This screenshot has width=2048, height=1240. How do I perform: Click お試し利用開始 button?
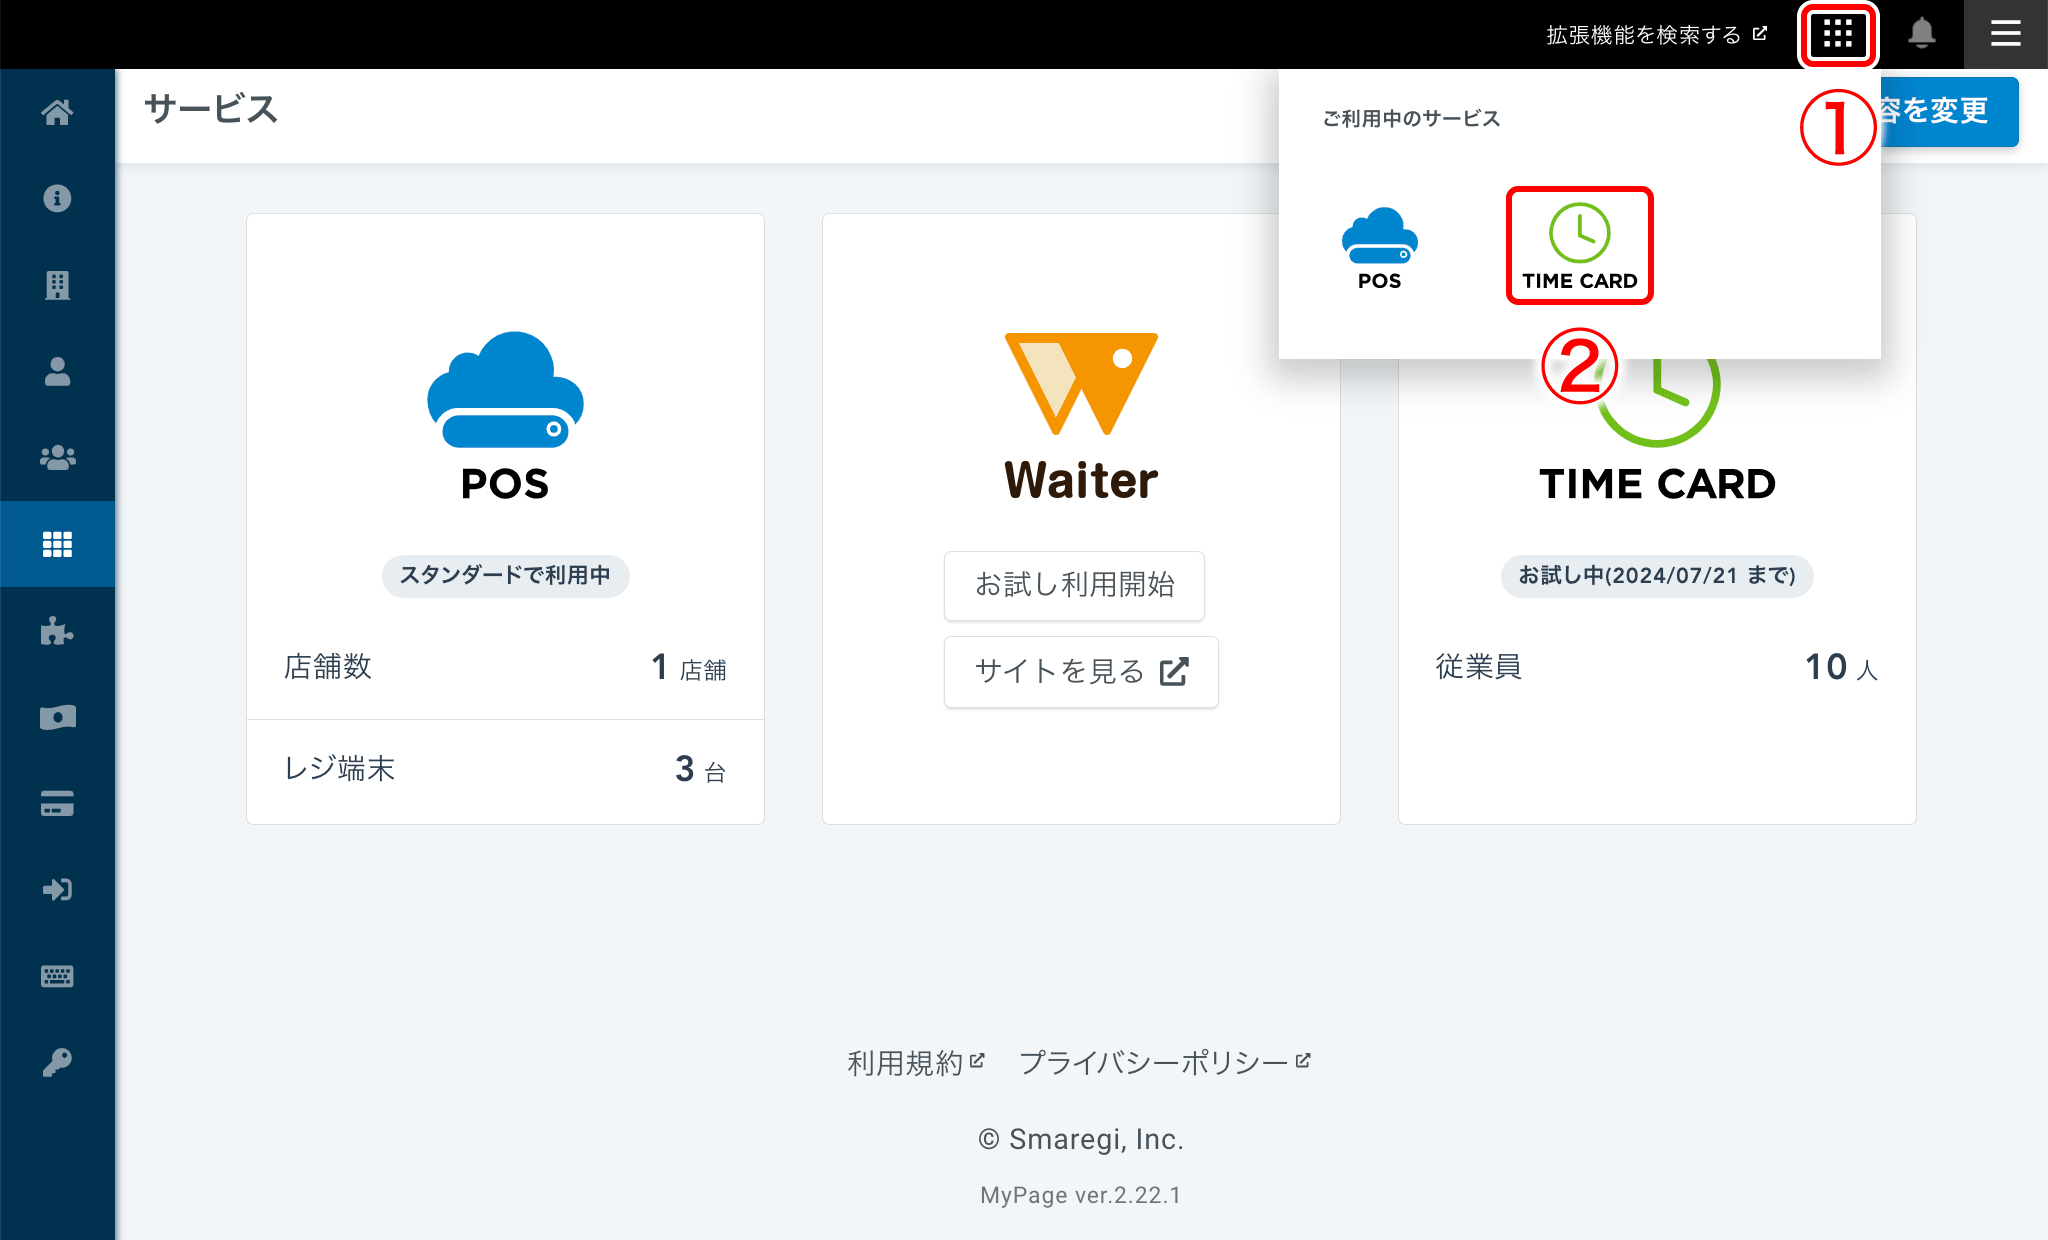(1074, 585)
